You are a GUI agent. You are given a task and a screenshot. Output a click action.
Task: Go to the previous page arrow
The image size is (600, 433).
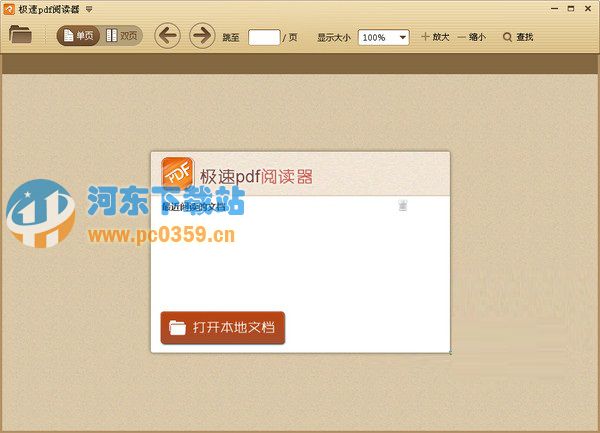click(x=167, y=36)
